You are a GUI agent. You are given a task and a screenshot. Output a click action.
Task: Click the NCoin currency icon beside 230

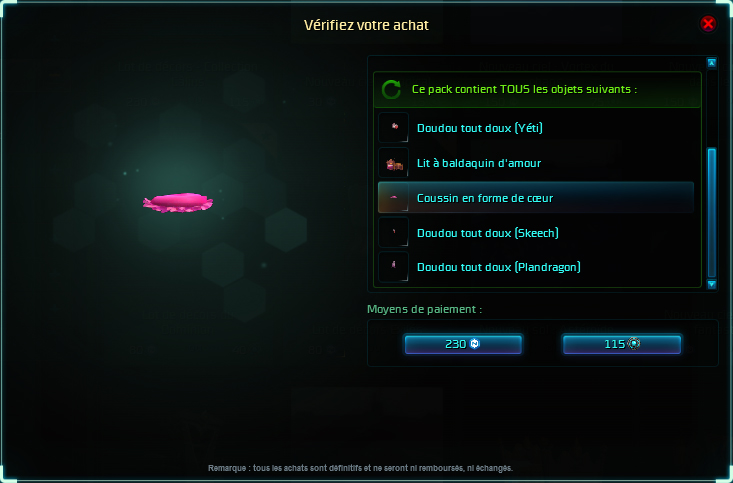click(x=475, y=344)
